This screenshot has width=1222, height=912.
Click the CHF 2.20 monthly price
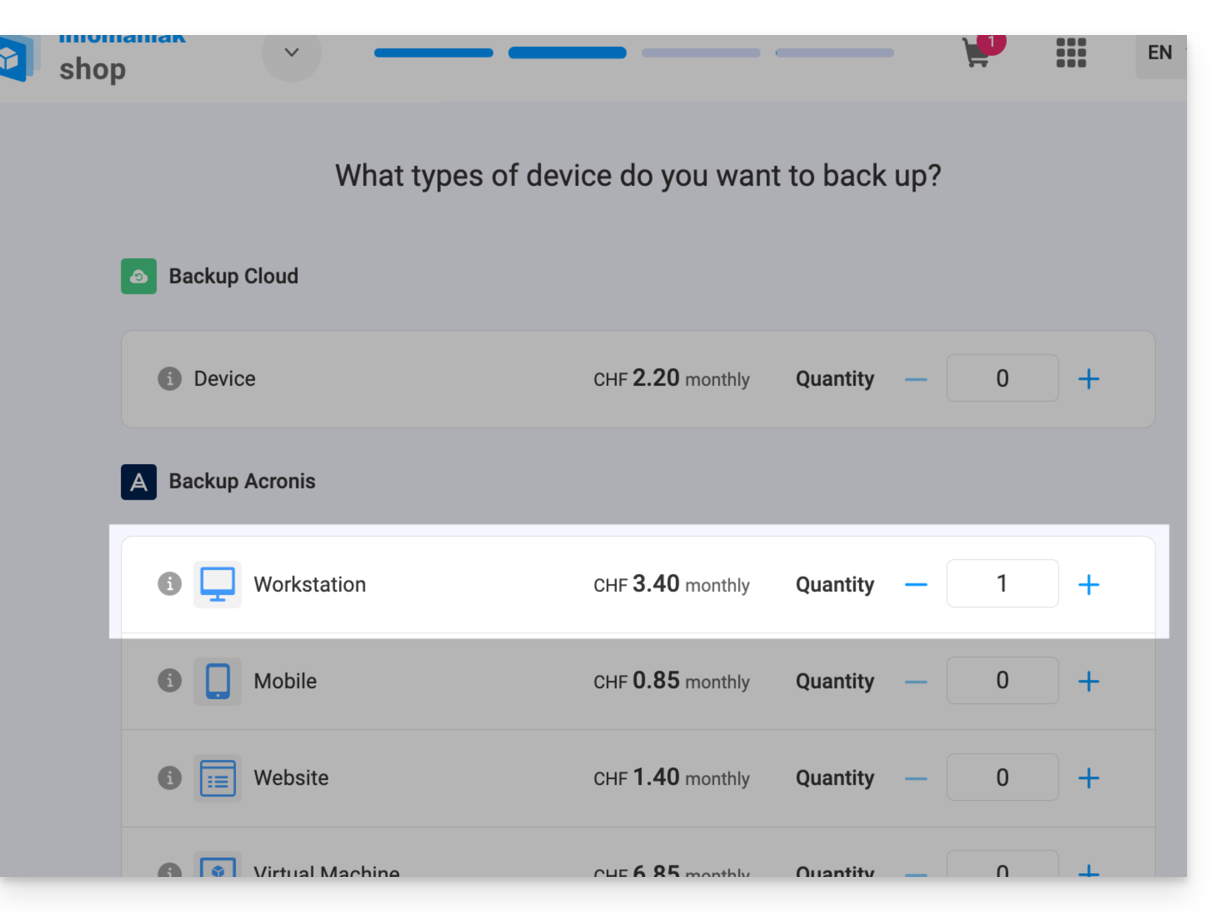point(671,379)
